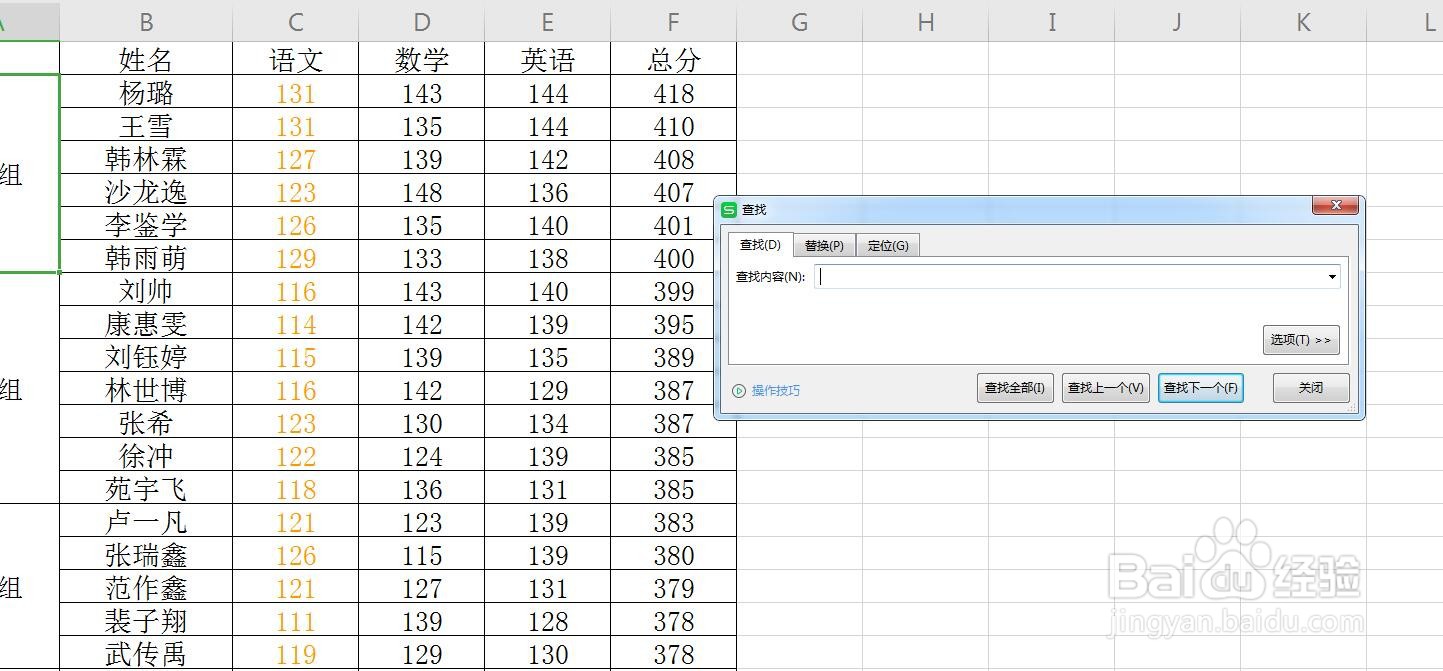Click the green WPS logo on dialog titlebar
The height and width of the screenshot is (671, 1443).
(x=731, y=209)
